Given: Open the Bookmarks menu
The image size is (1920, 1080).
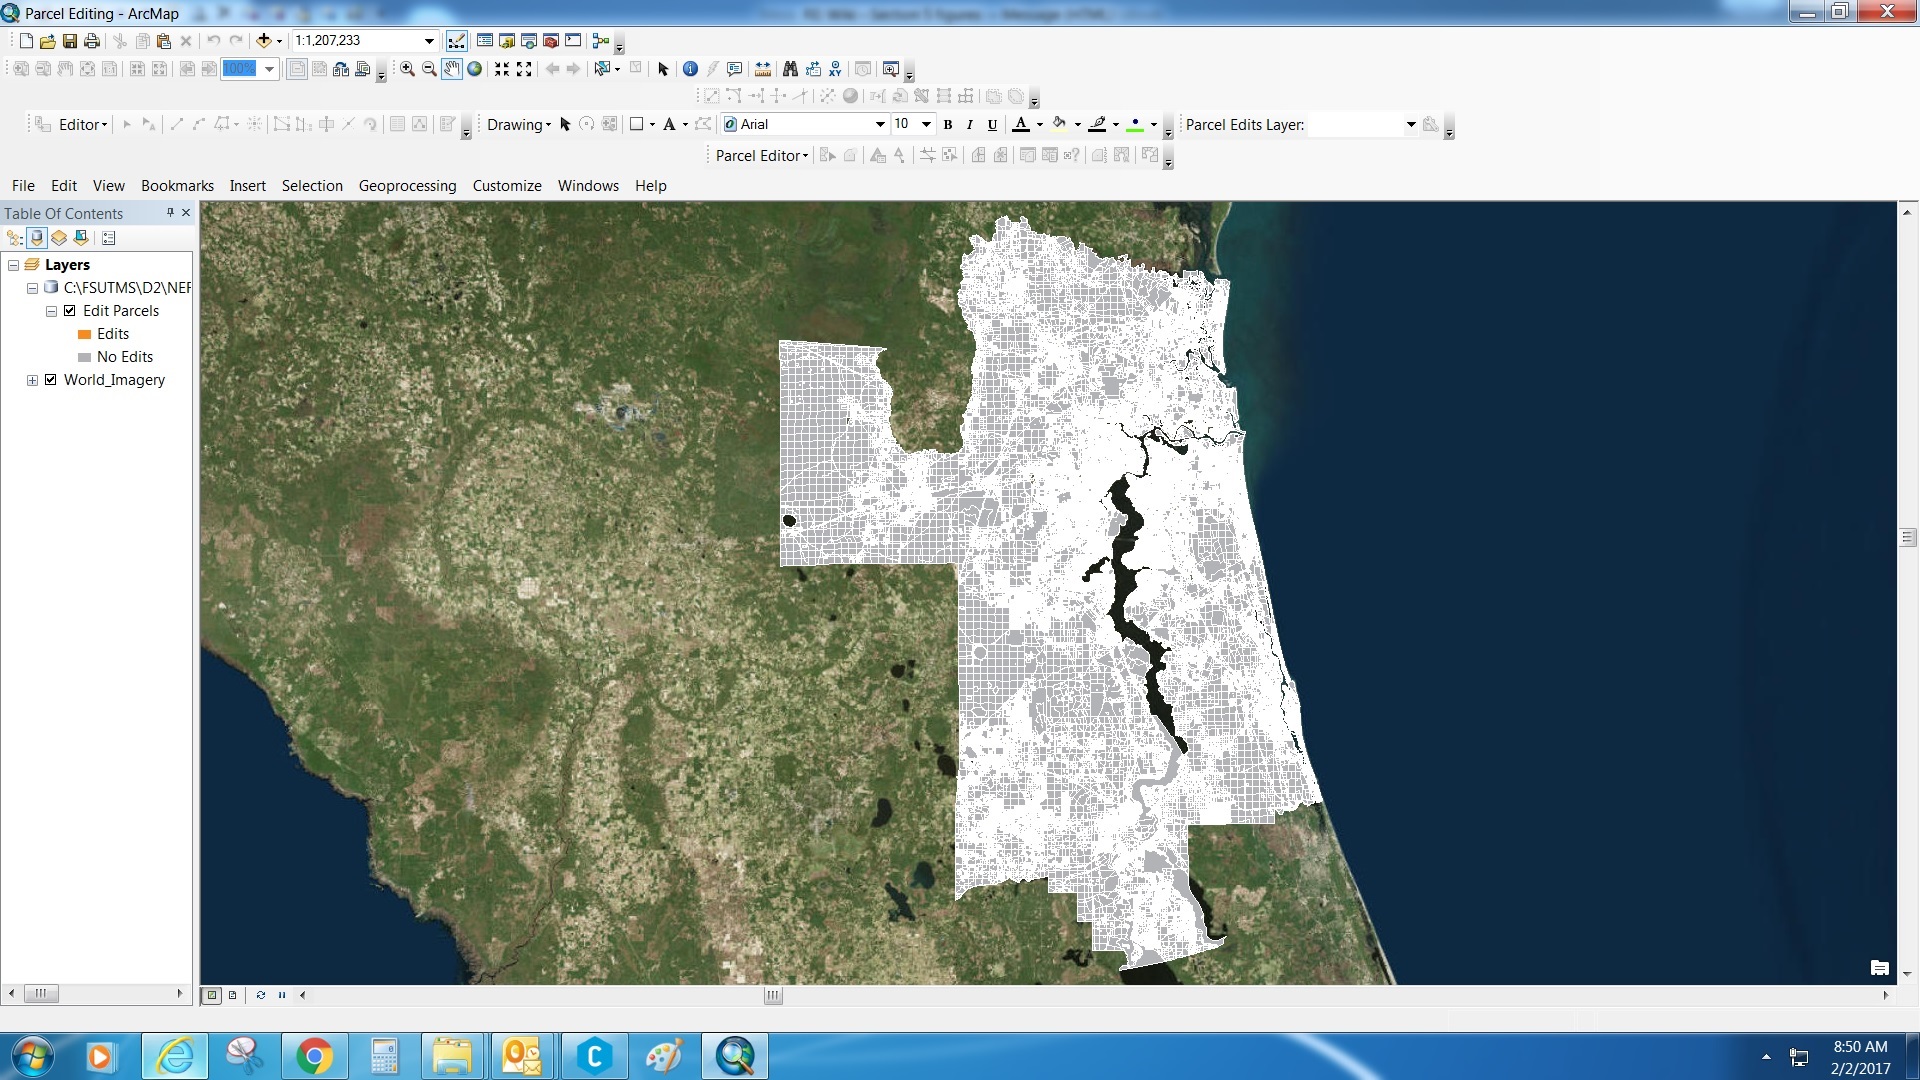Looking at the screenshot, I should [177, 186].
